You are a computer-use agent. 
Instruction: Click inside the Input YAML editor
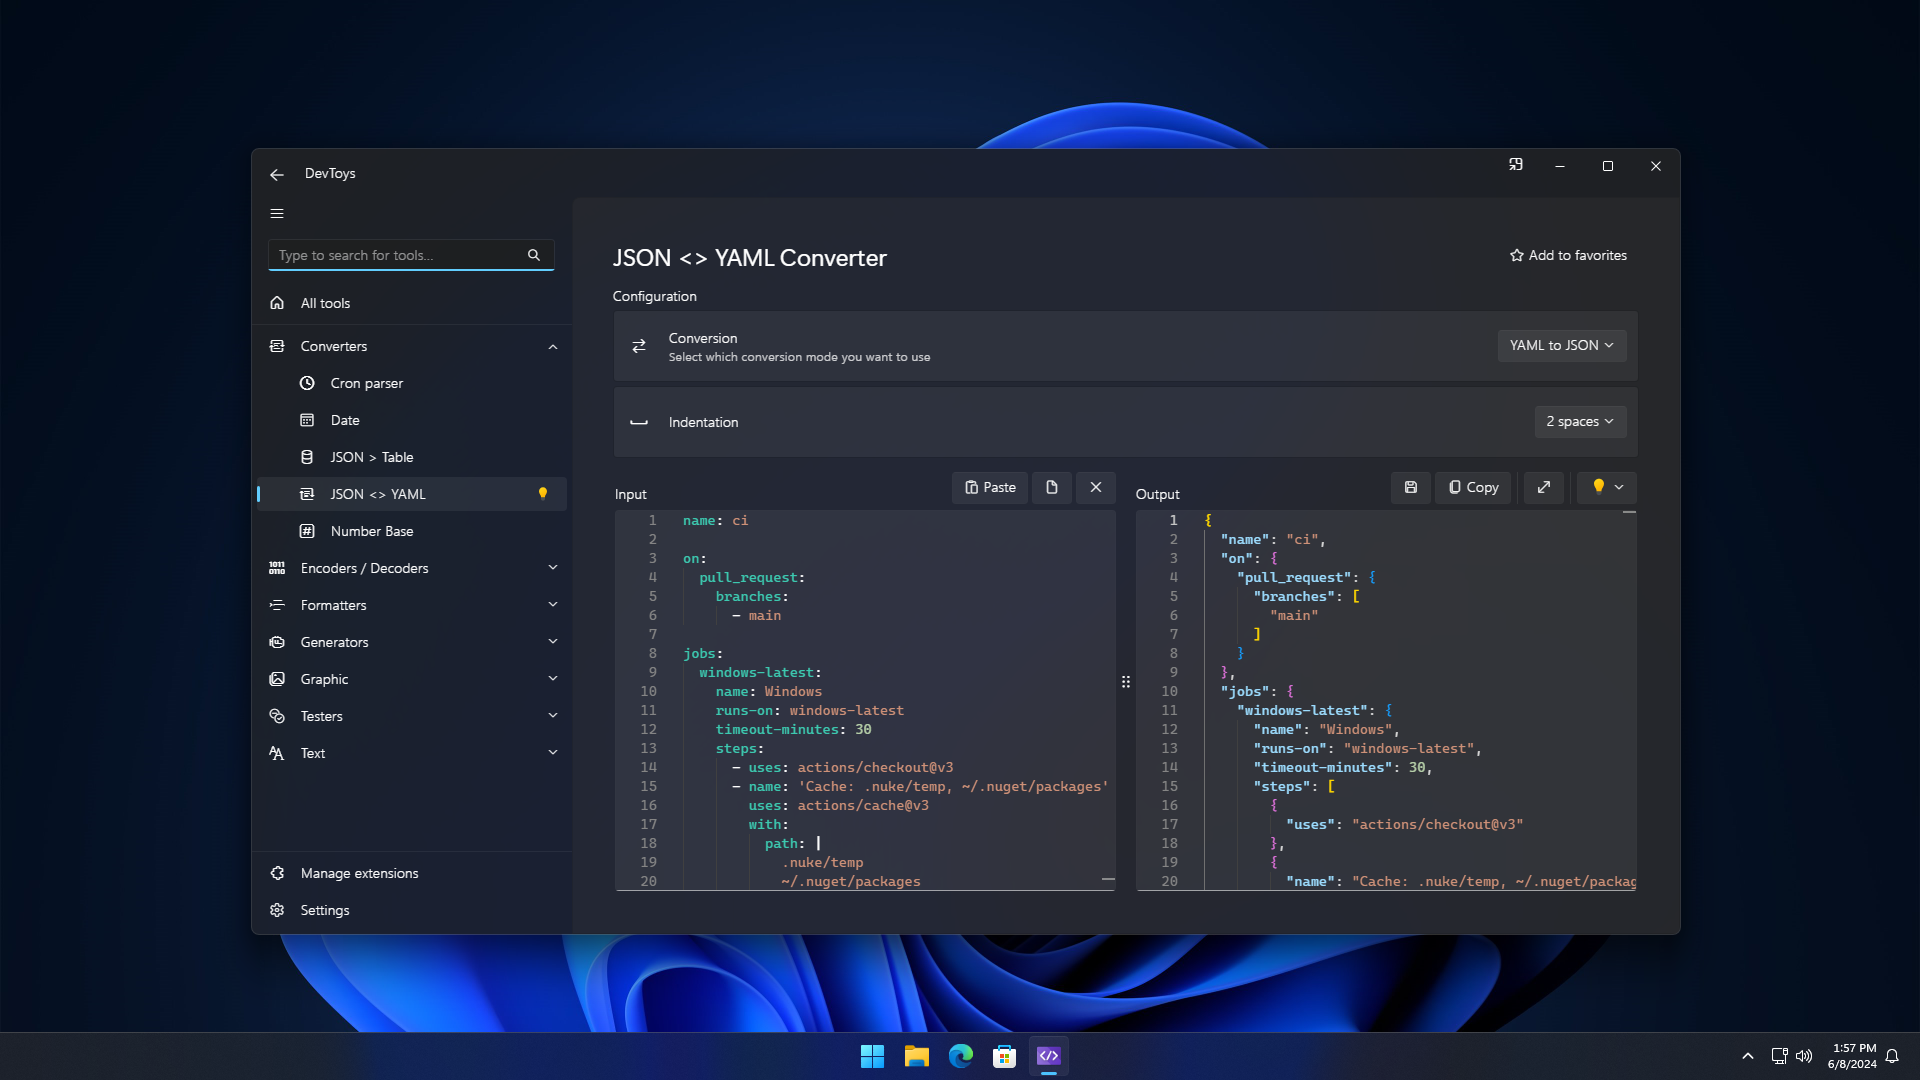[865, 700]
